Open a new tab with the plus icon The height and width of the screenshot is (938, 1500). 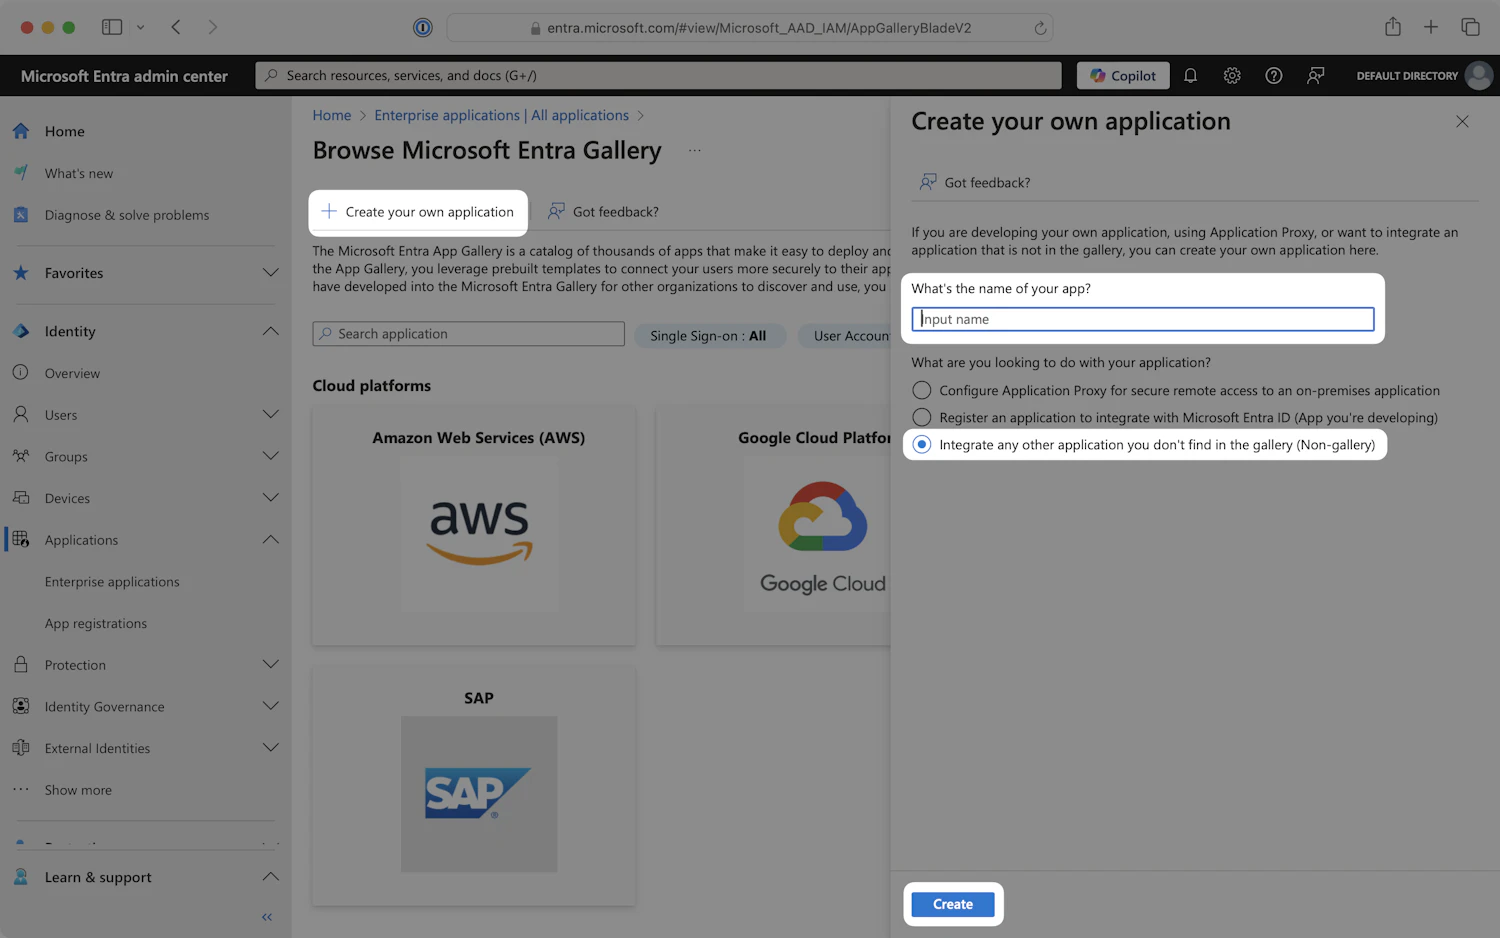(1431, 27)
